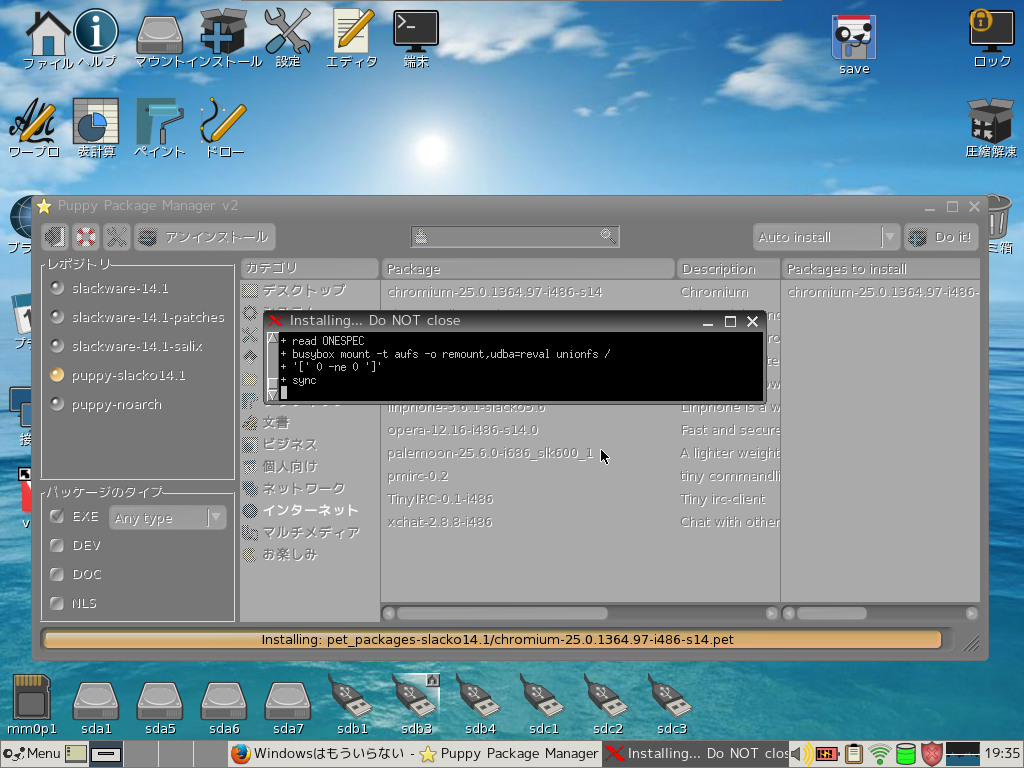Image resolution: width=1024 pixels, height=768 pixels.
Task: Click the wifi network tray icon
Action: [x=880, y=754]
